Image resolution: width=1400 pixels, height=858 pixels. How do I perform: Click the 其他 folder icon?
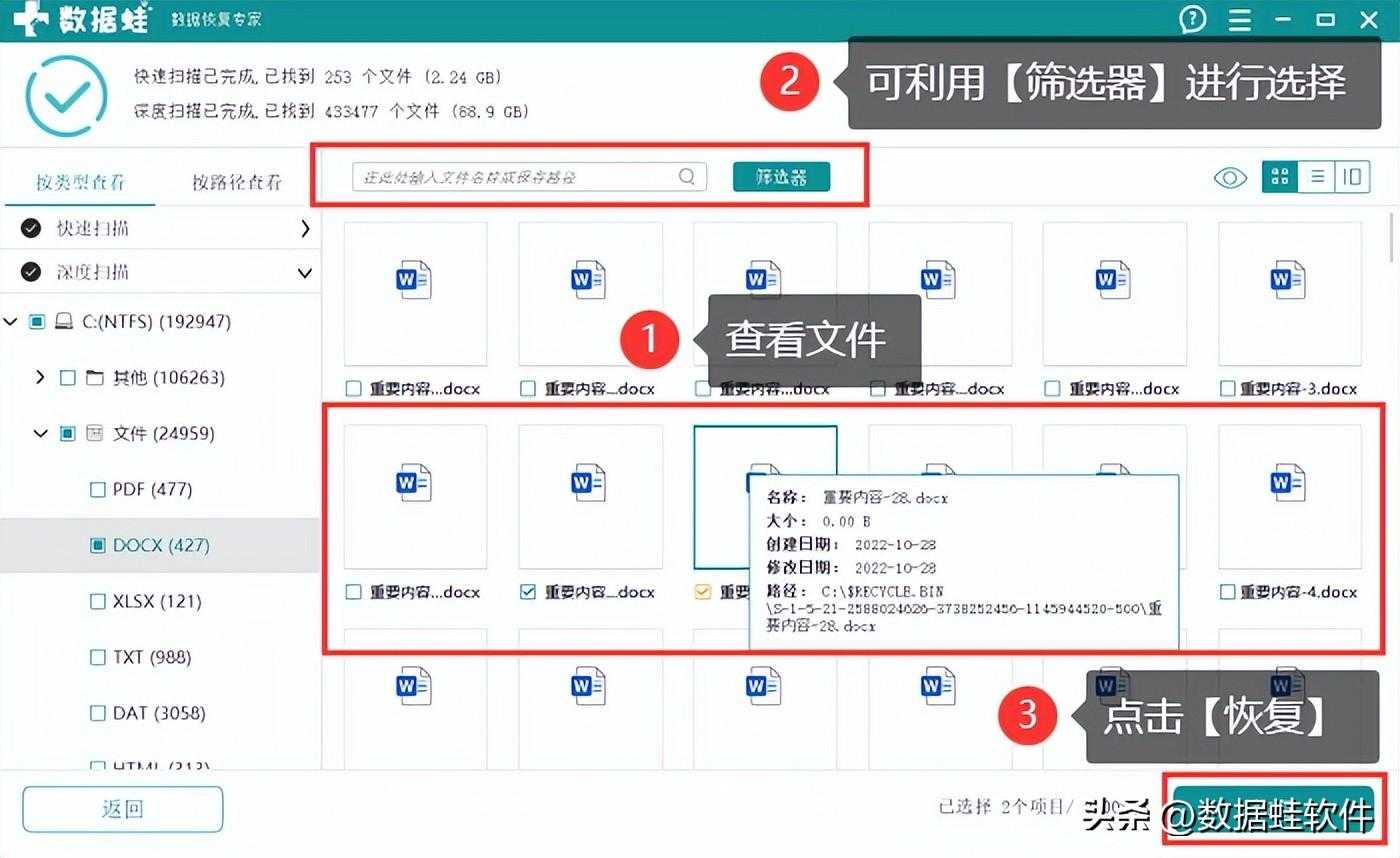(x=95, y=378)
